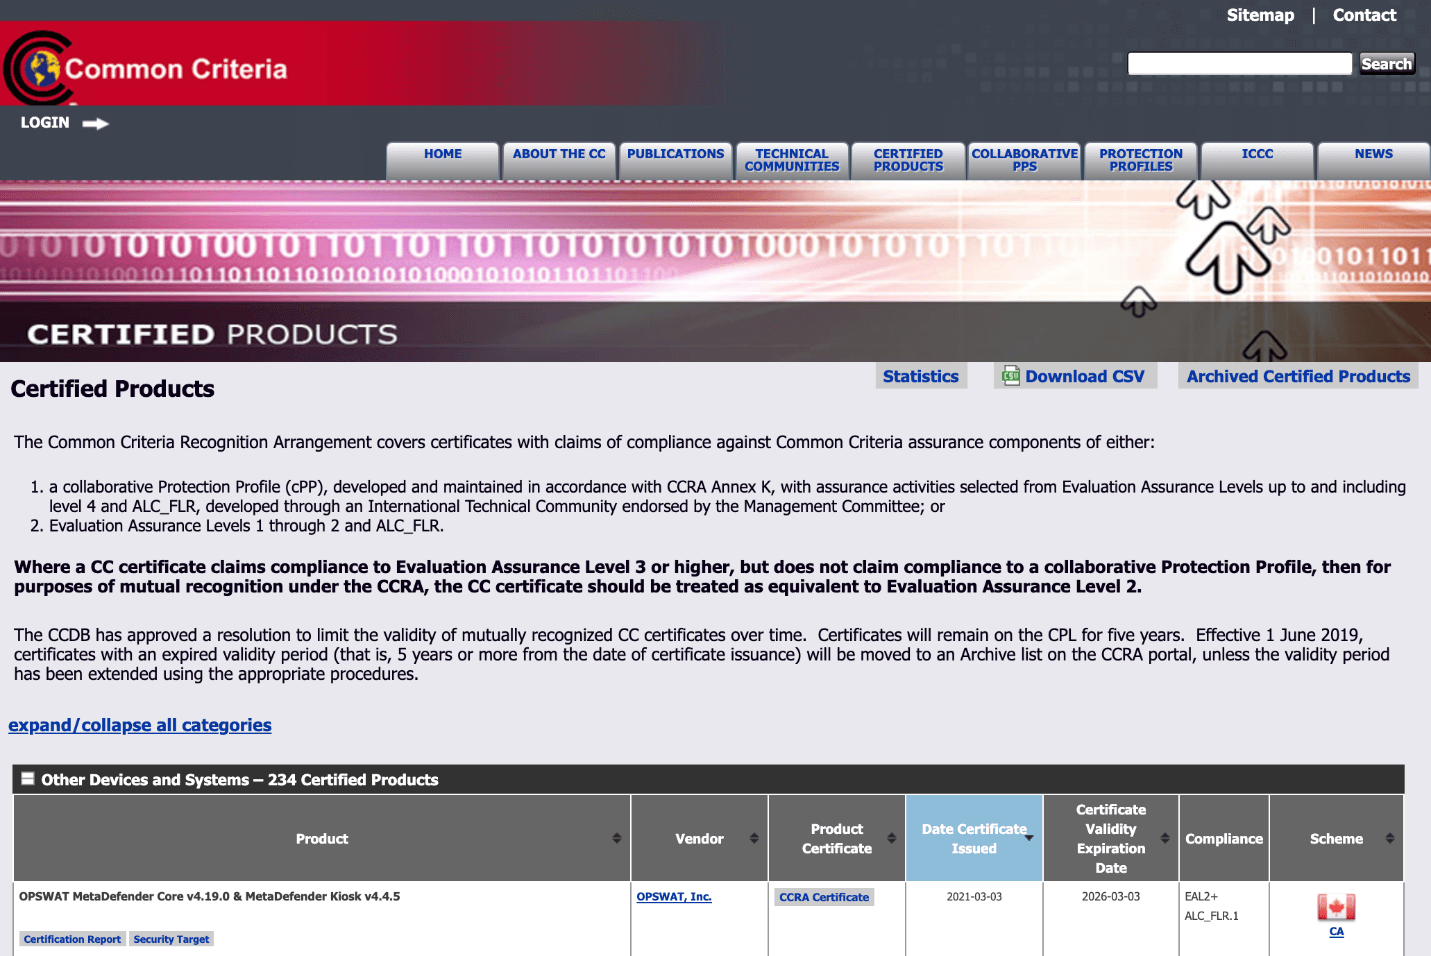Open the ABOUT THE CC tab

pos(559,160)
